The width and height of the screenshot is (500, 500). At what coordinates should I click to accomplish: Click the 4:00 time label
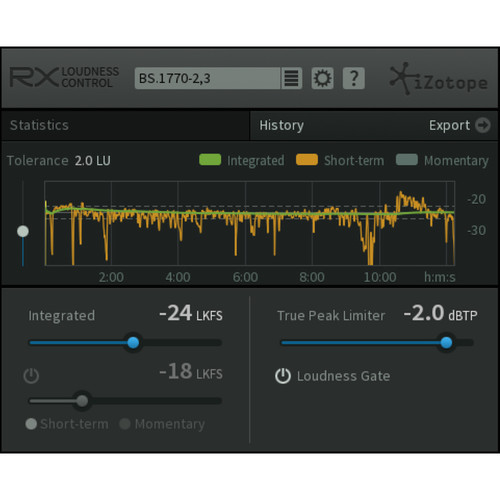[x=178, y=277]
